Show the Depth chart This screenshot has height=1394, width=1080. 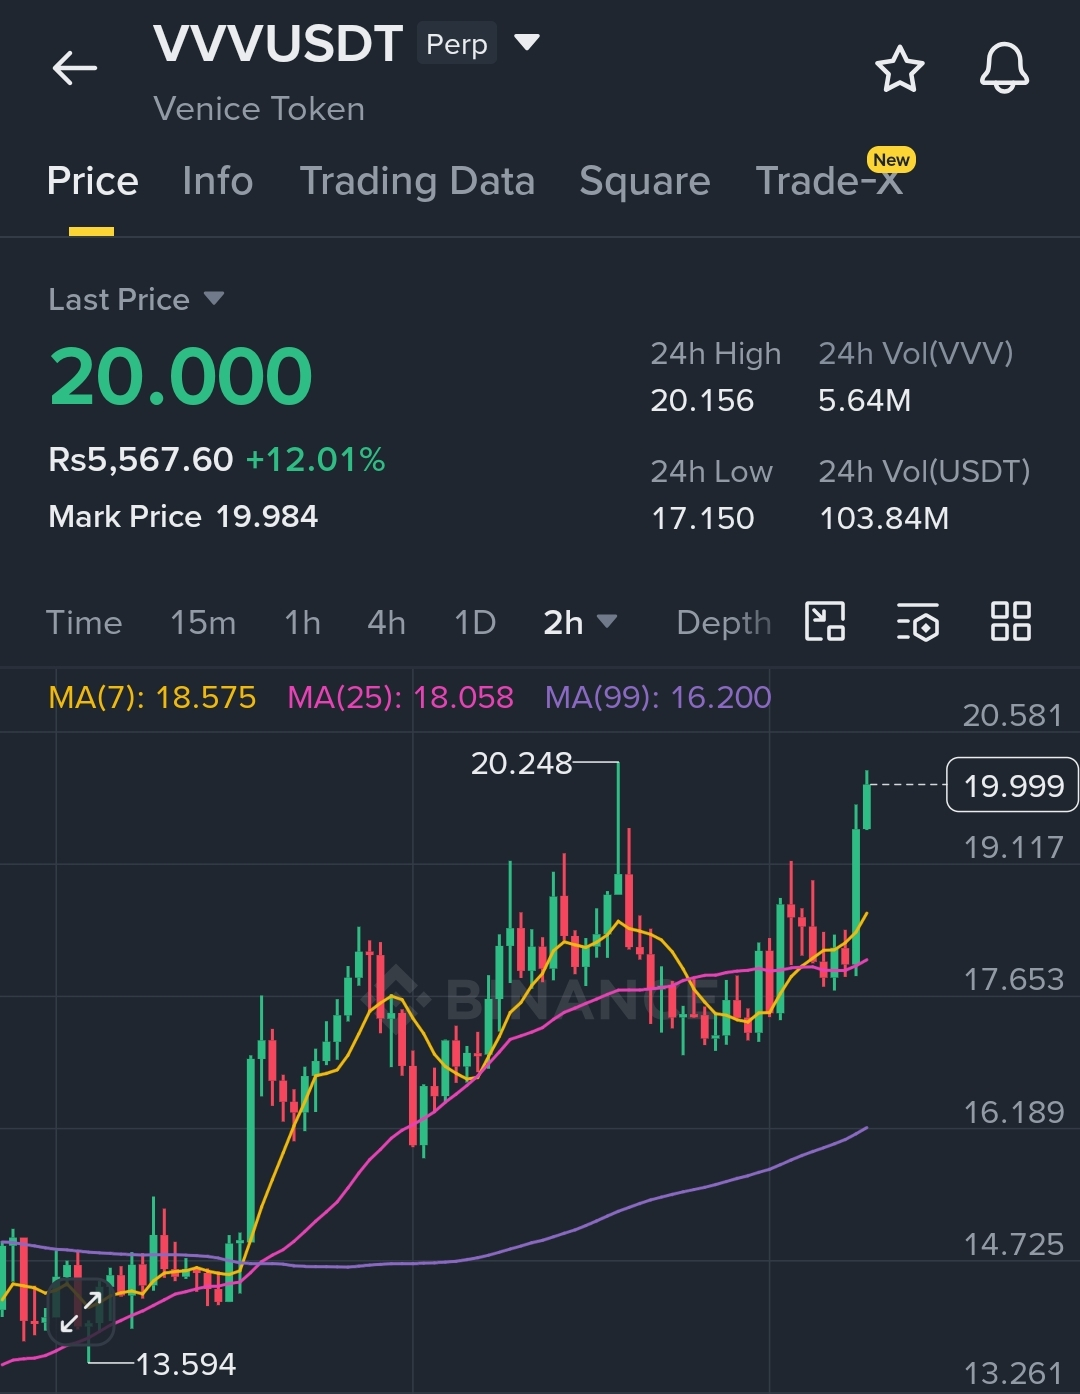[724, 623]
